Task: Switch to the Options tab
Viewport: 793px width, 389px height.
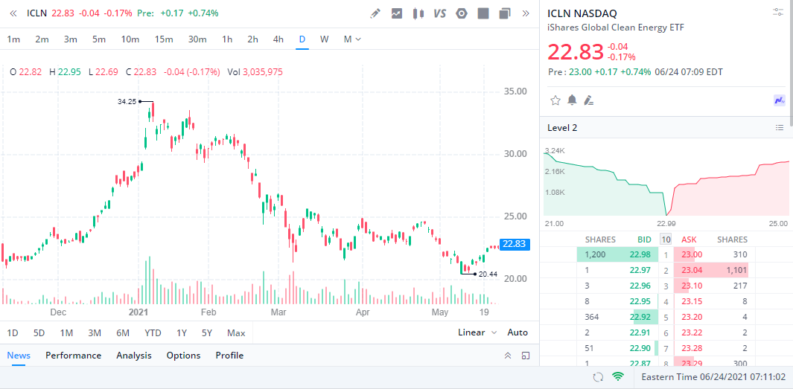Action: [183, 356]
